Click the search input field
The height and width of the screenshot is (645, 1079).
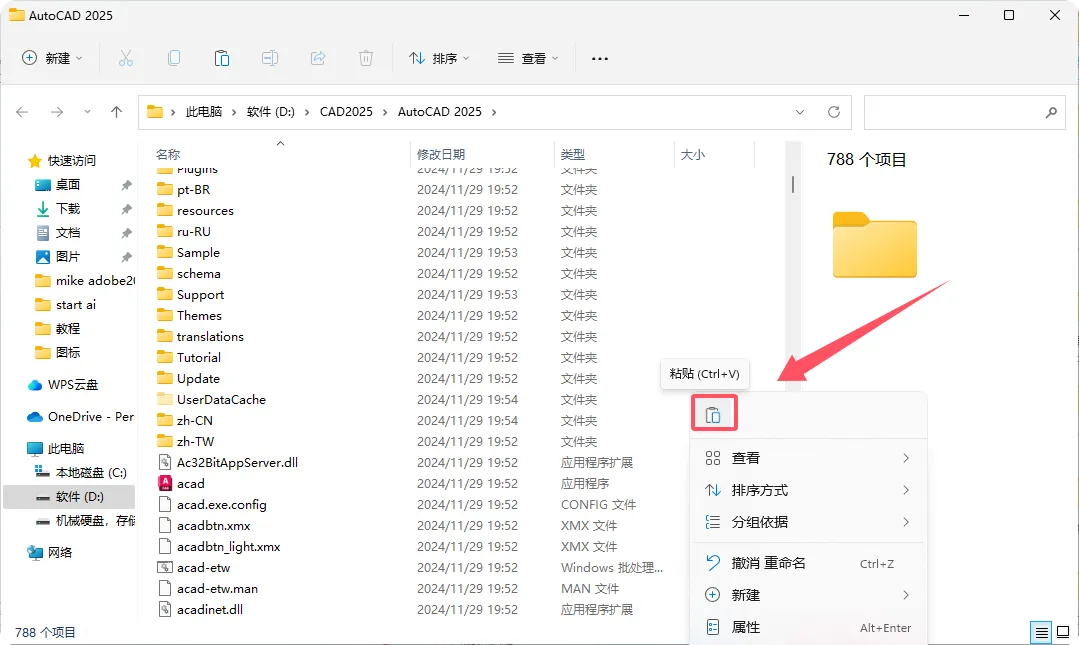(x=964, y=112)
